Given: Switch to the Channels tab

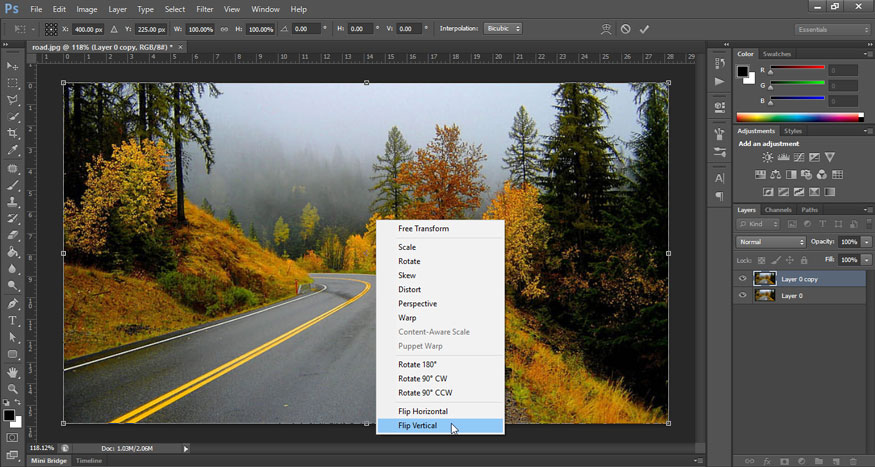Looking at the screenshot, I should pyautogui.click(x=778, y=210).
